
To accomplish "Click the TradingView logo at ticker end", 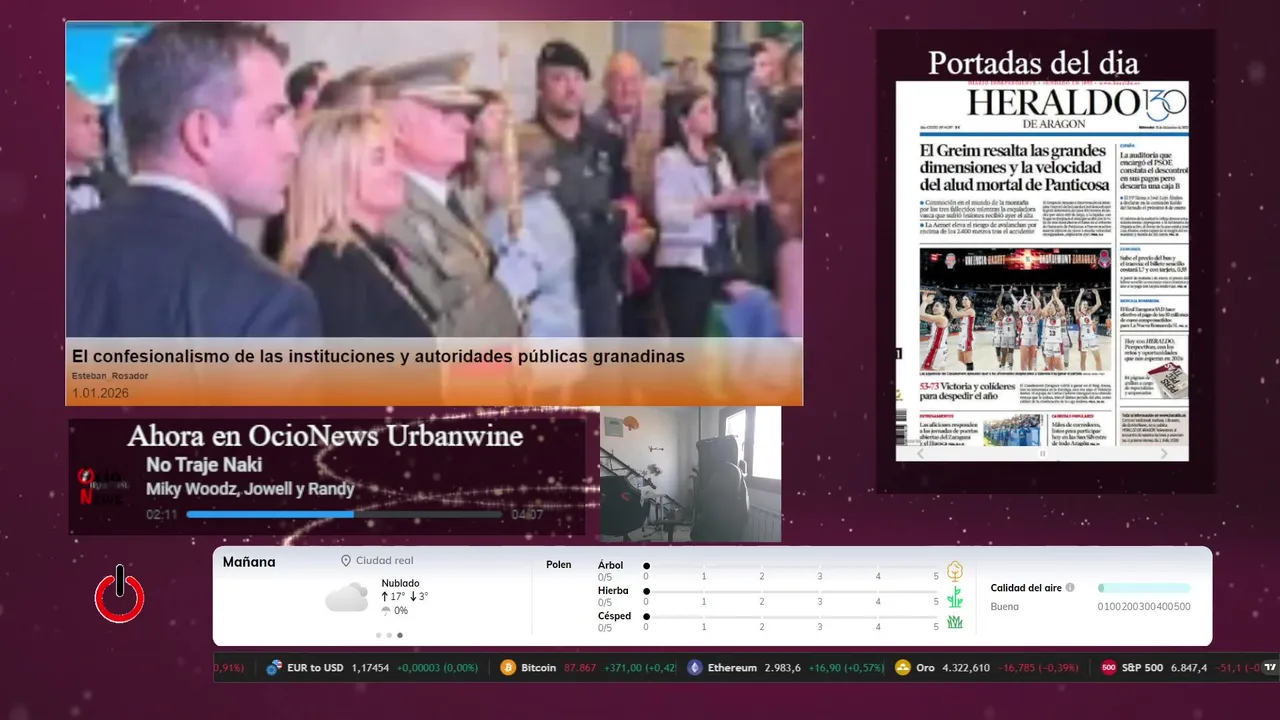I will pos(1270,667).
